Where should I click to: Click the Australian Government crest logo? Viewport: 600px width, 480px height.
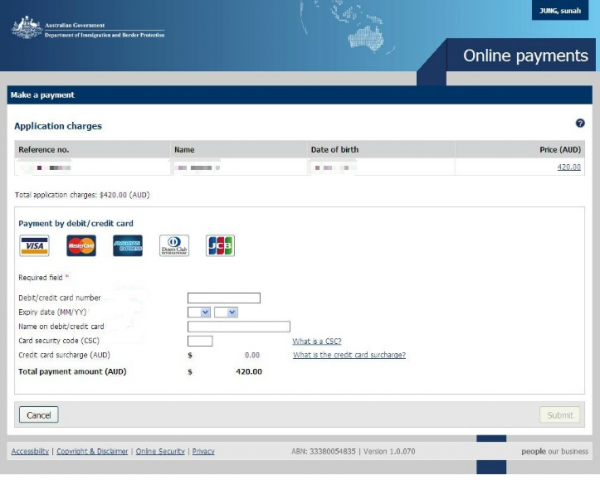[x=26, y=28]
